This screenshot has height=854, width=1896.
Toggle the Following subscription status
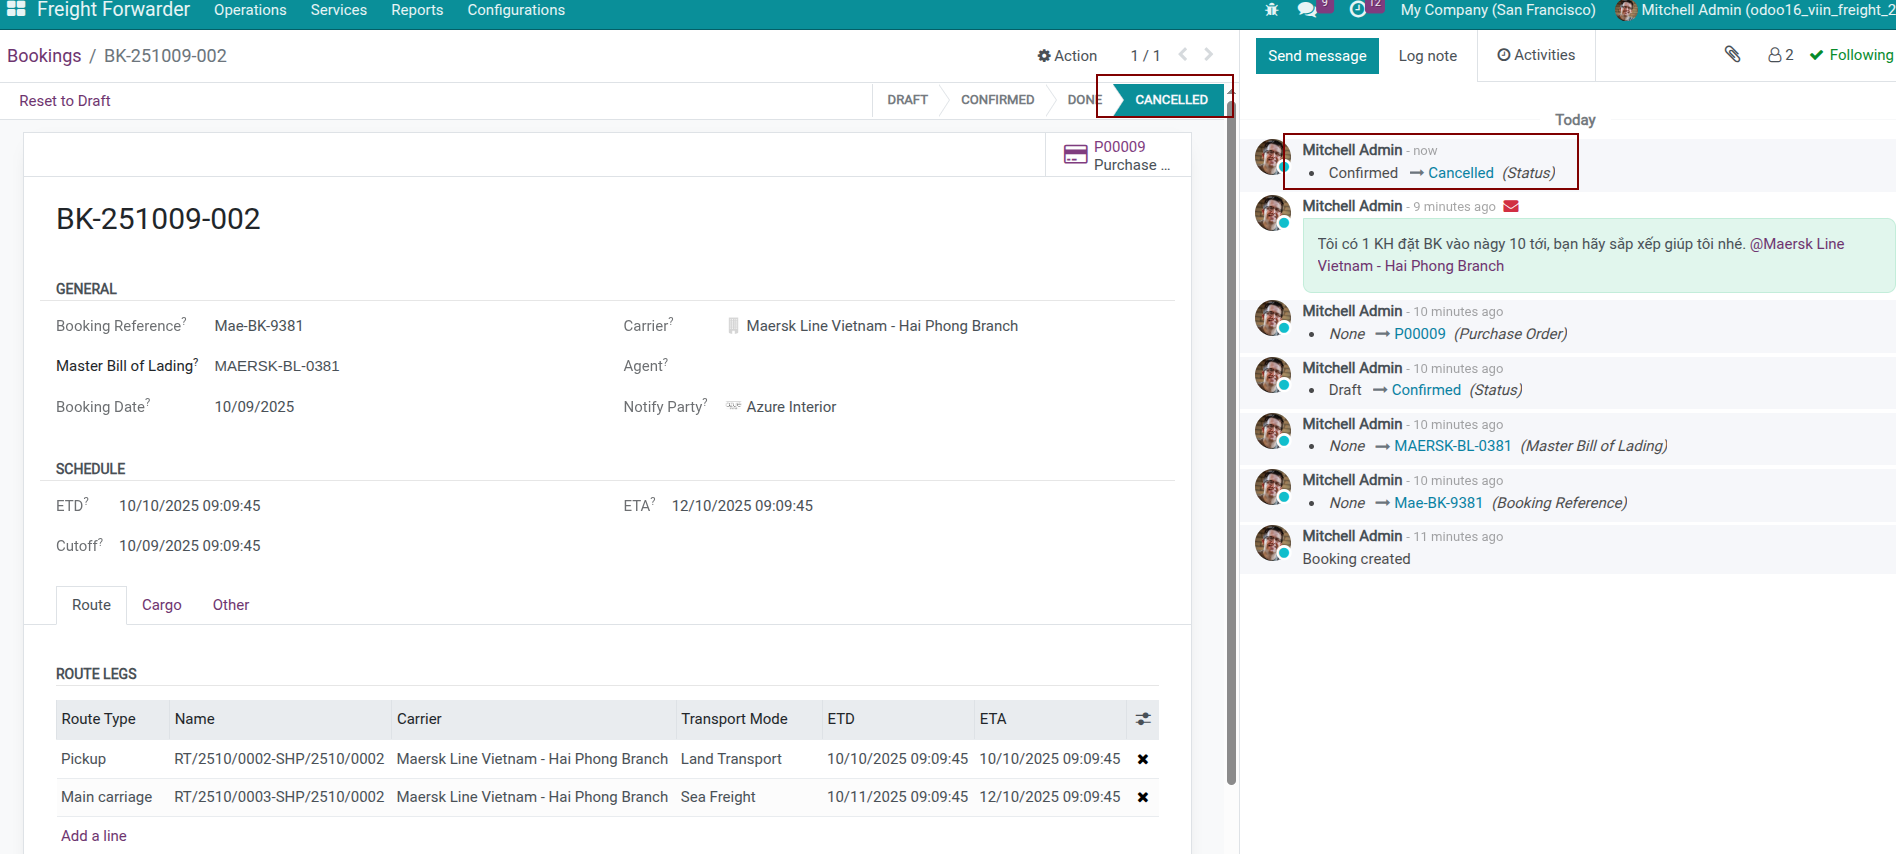(1851, 55)
